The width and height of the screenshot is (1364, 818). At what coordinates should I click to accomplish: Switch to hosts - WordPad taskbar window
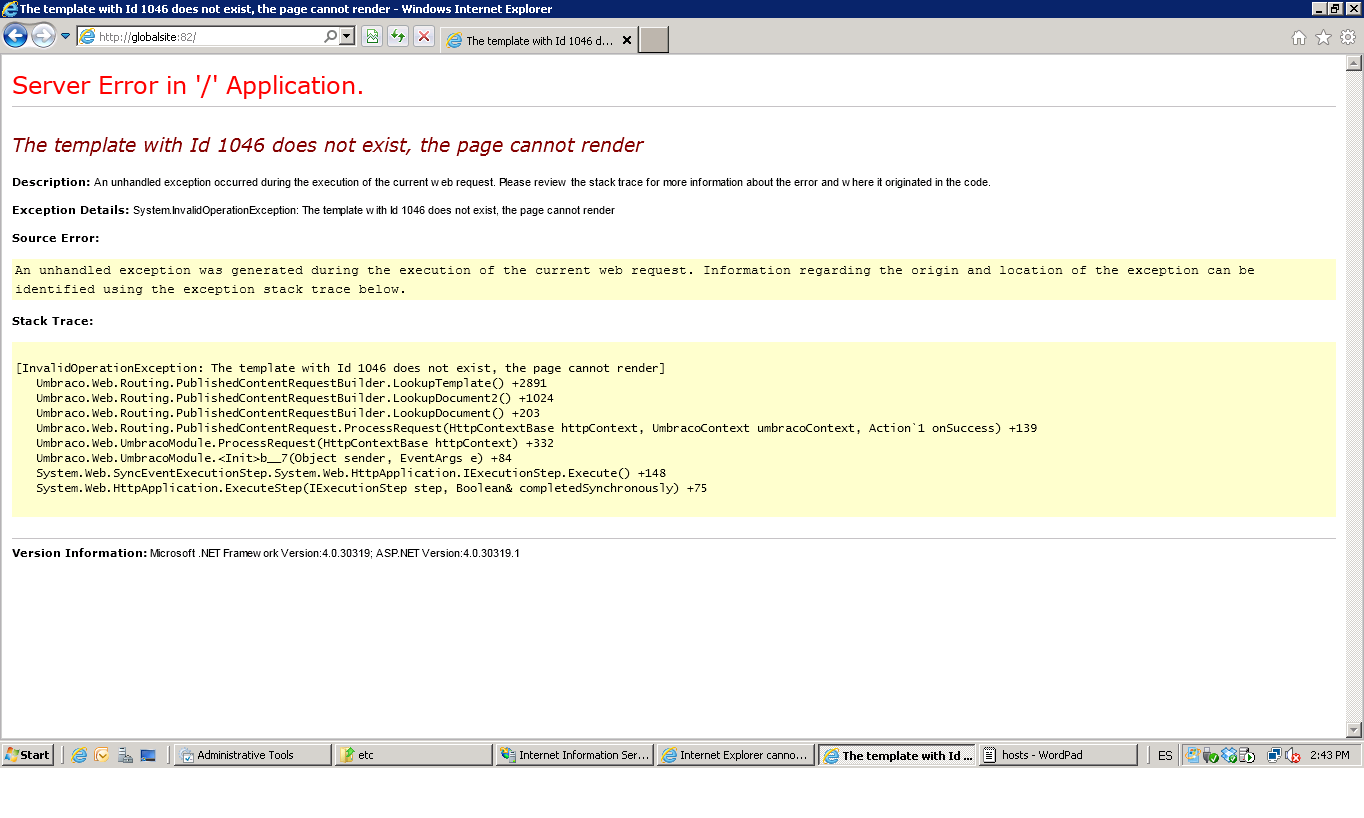pos(1058,755)
